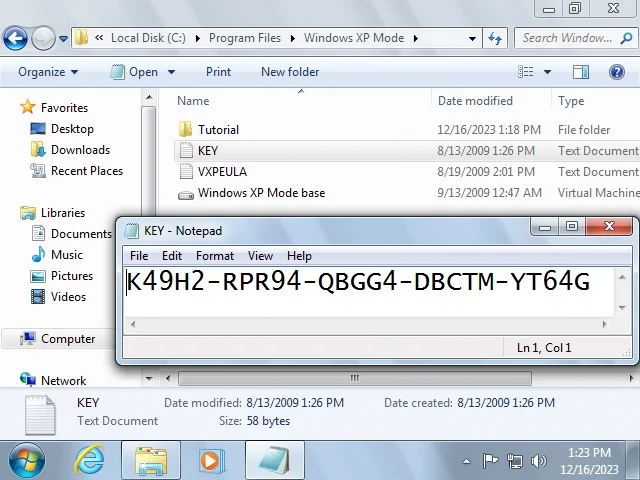Expand arrow after Local Disk (C:) breadcrumb

click(x=198, y=38)
